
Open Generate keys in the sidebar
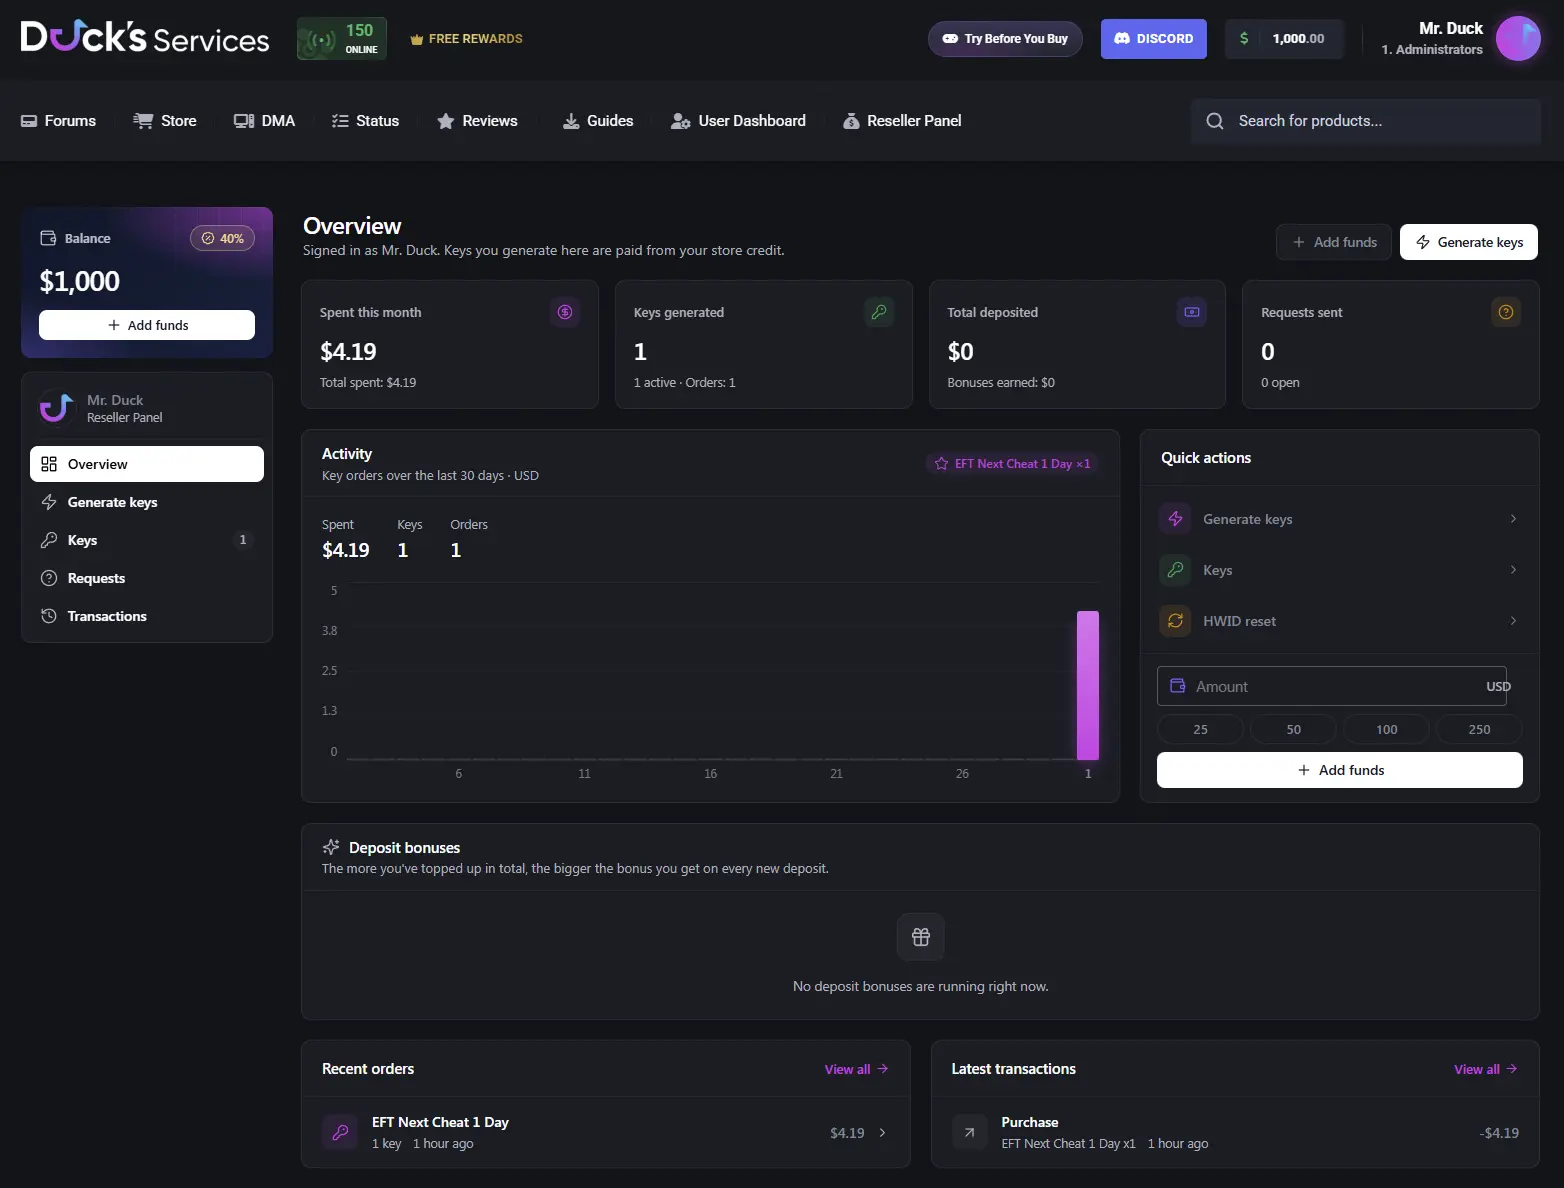(x=147, y=502)
